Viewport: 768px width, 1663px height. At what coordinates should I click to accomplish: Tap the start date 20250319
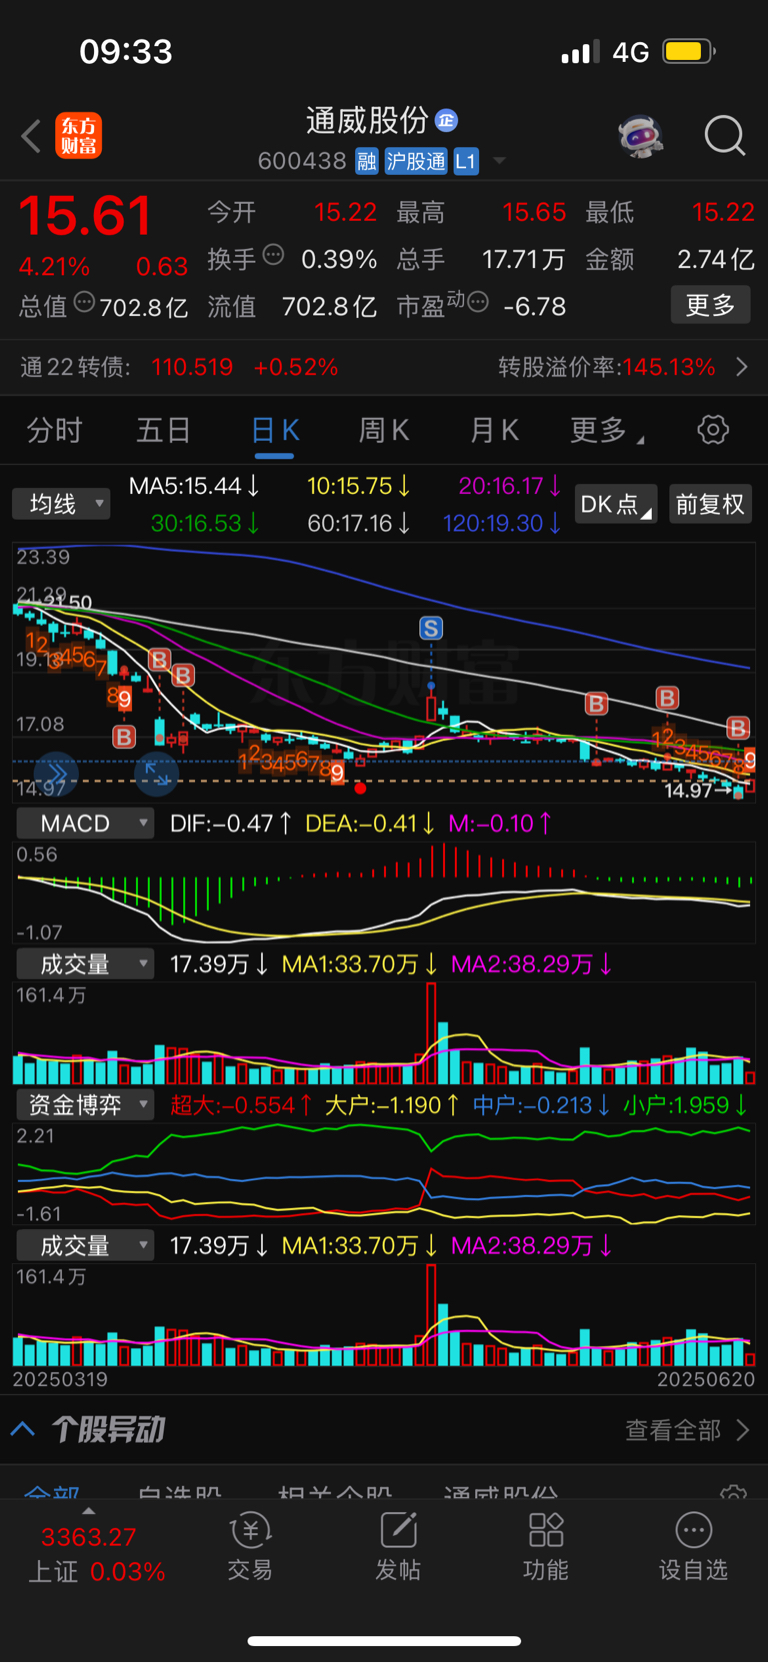[60, 1379]
